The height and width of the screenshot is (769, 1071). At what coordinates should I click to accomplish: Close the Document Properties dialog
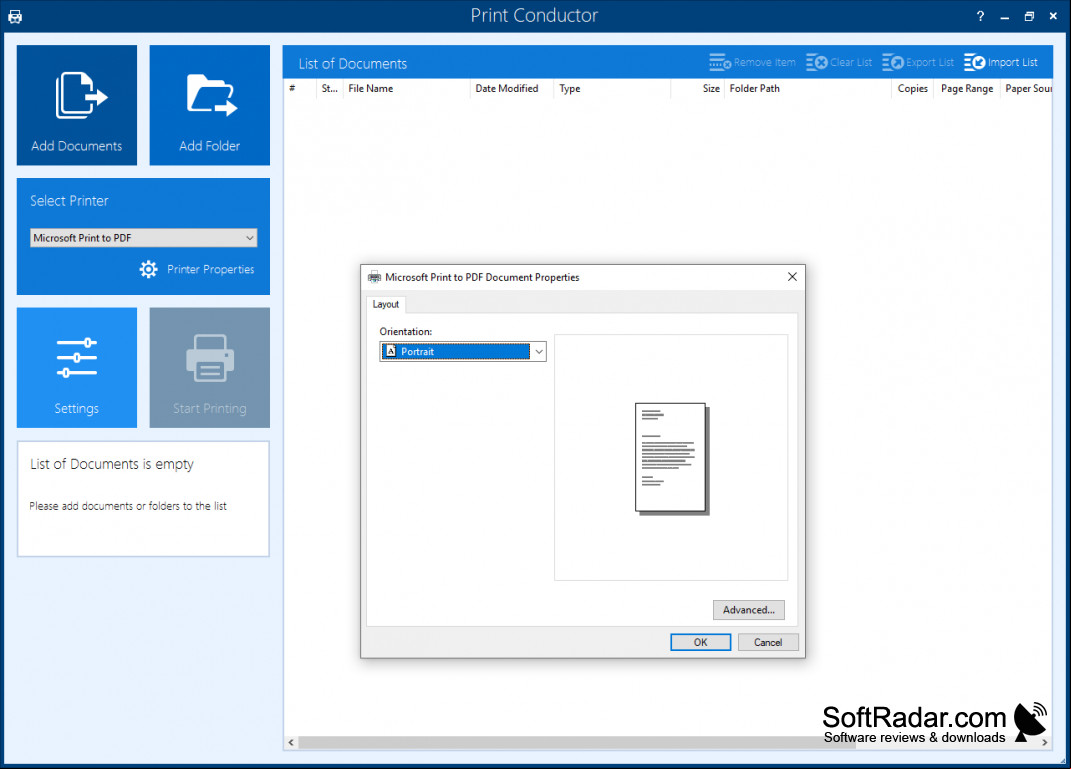click(x=792, y=277)
